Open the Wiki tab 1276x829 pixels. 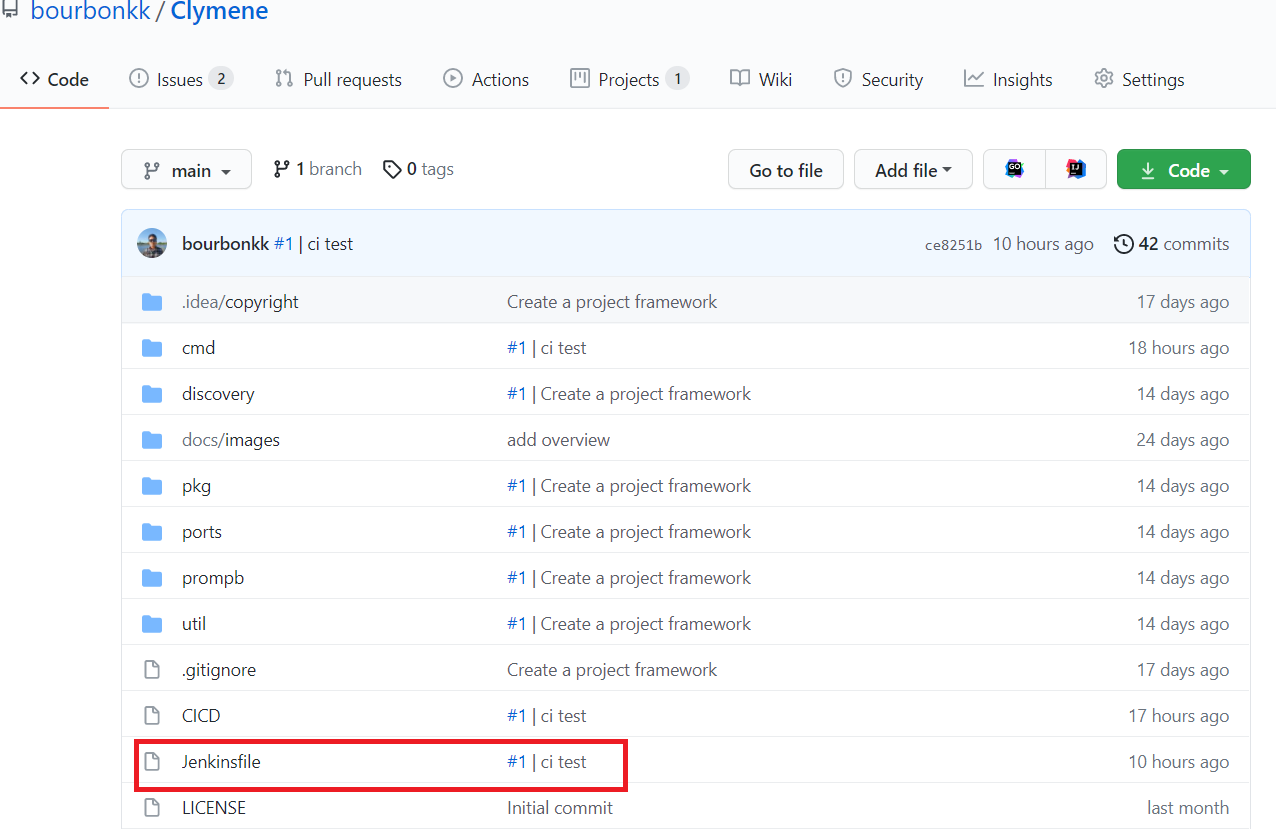tap(761, 80)
